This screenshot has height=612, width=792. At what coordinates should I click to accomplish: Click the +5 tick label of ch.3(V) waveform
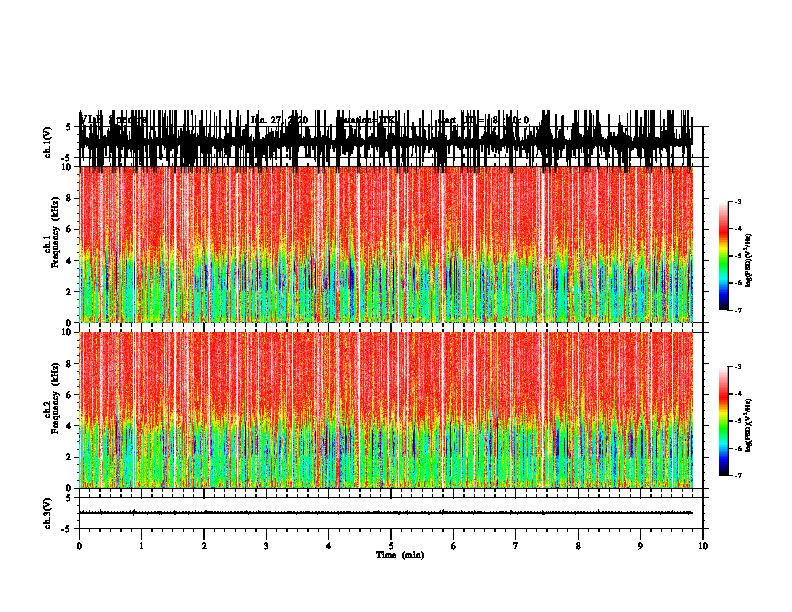click(68, 497)
